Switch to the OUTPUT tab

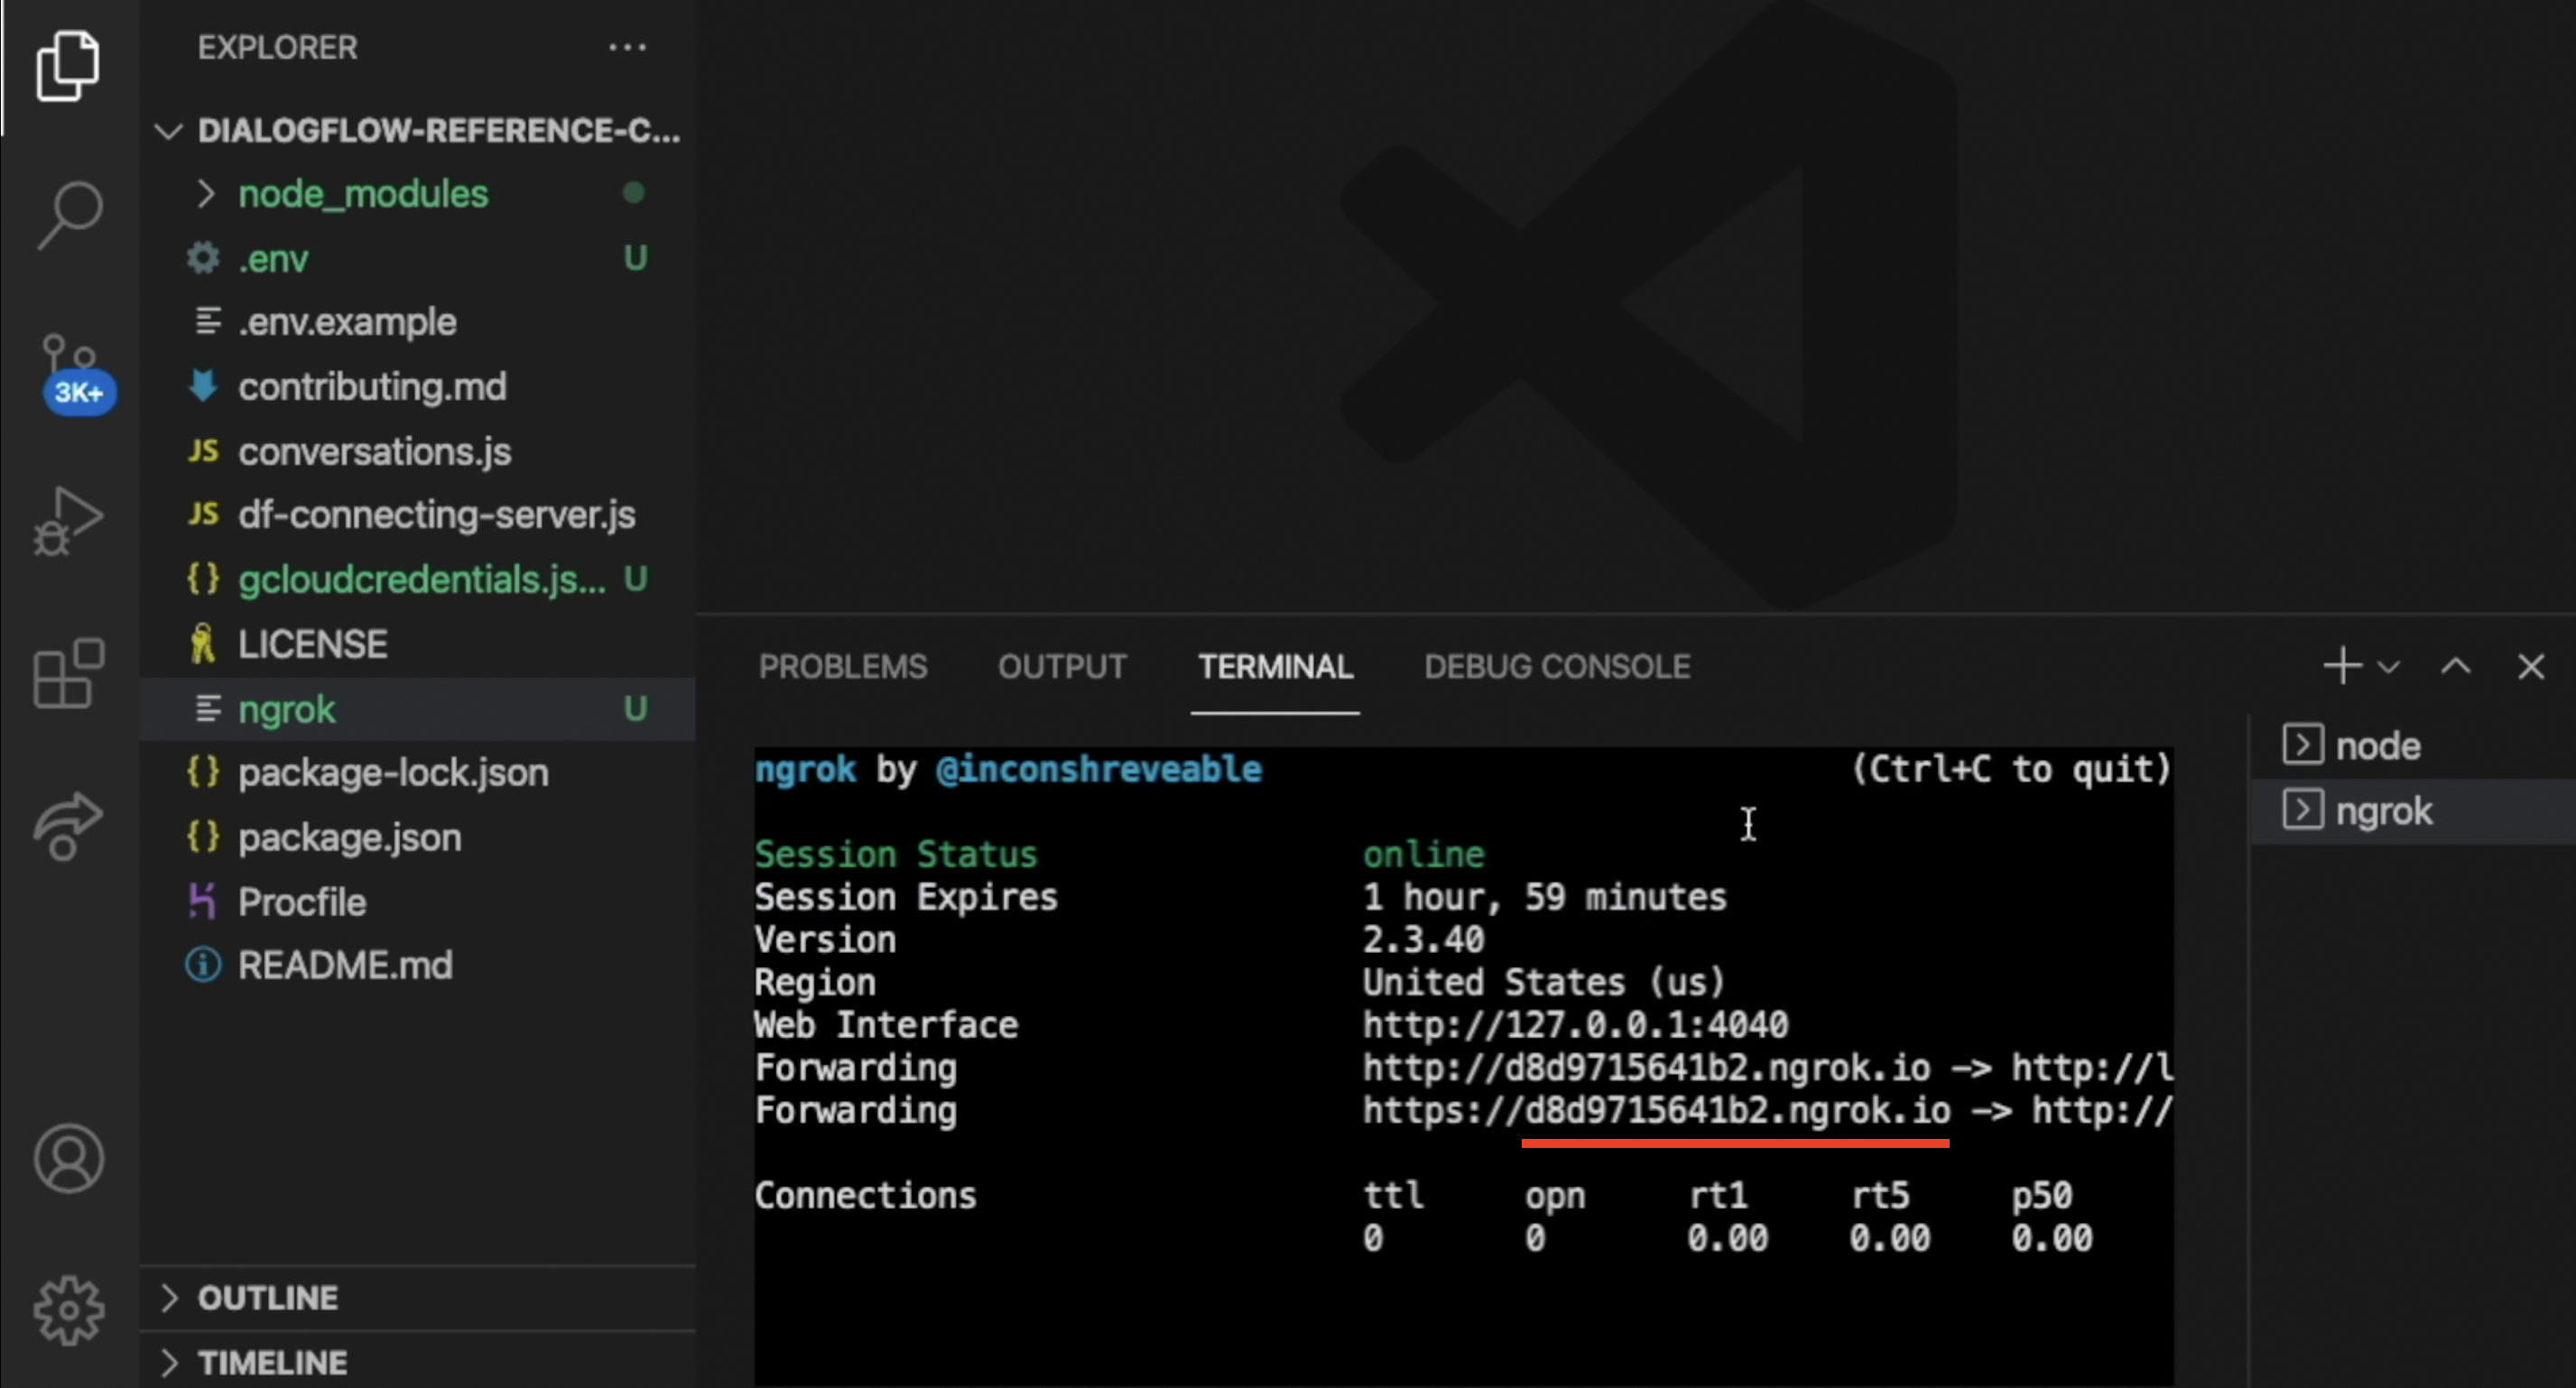(x=1062, y=667)
